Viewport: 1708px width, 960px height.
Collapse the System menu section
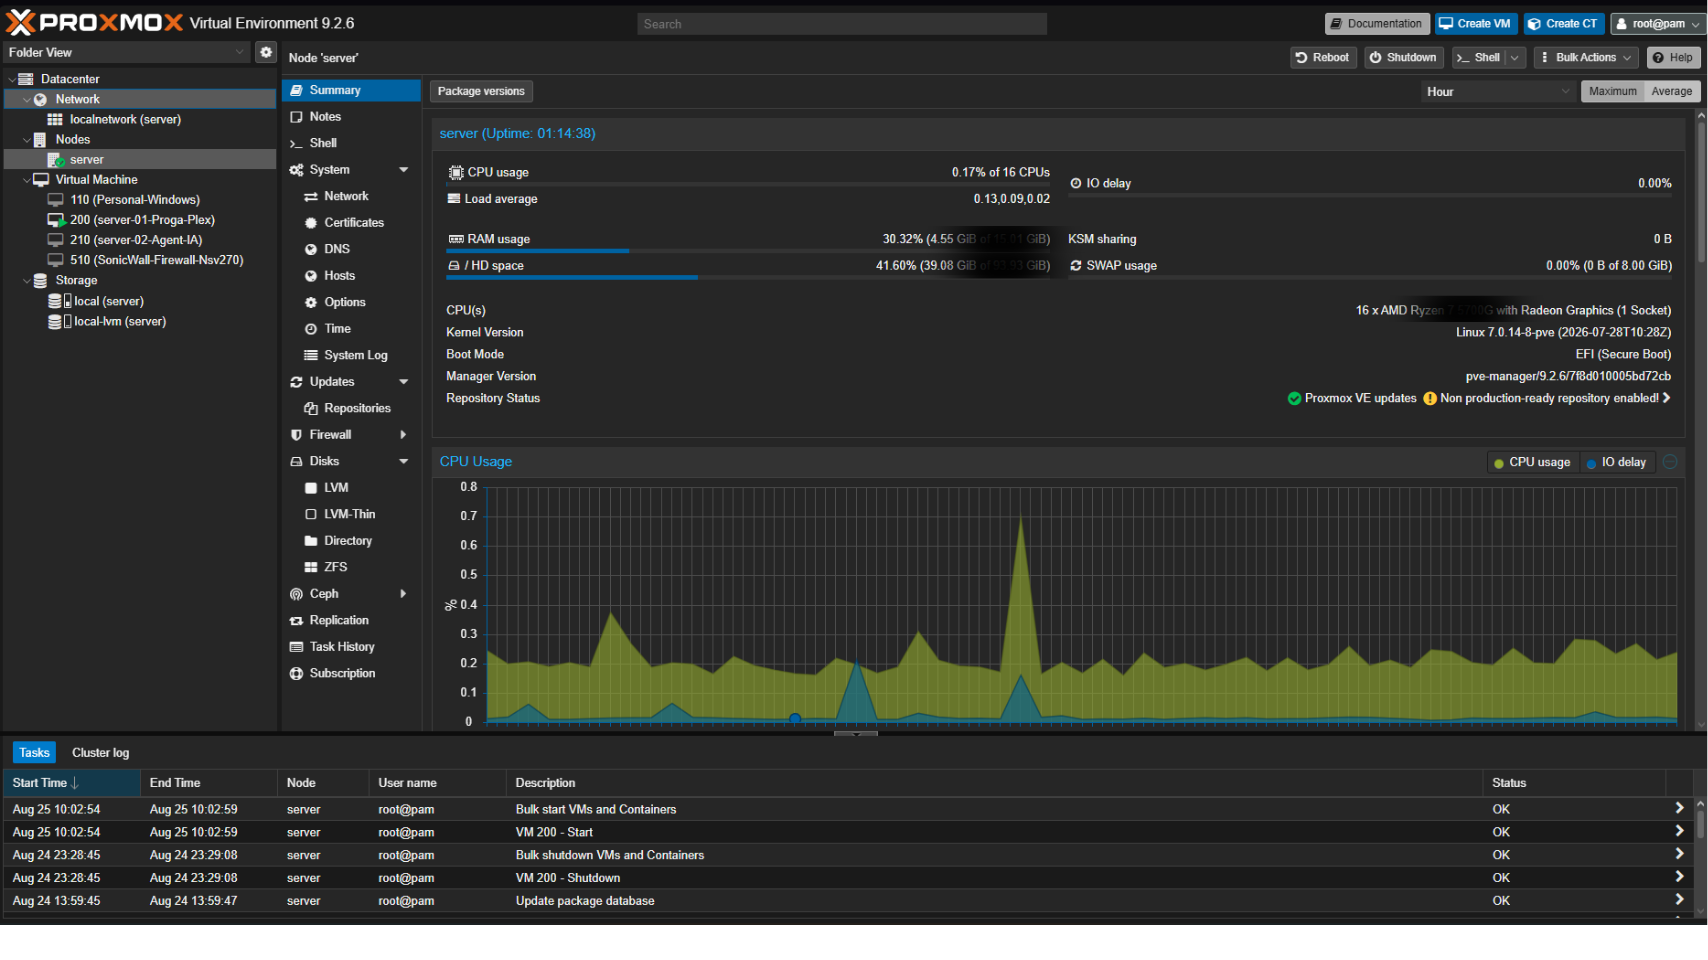pyautogui.click(x=404, y=170)
